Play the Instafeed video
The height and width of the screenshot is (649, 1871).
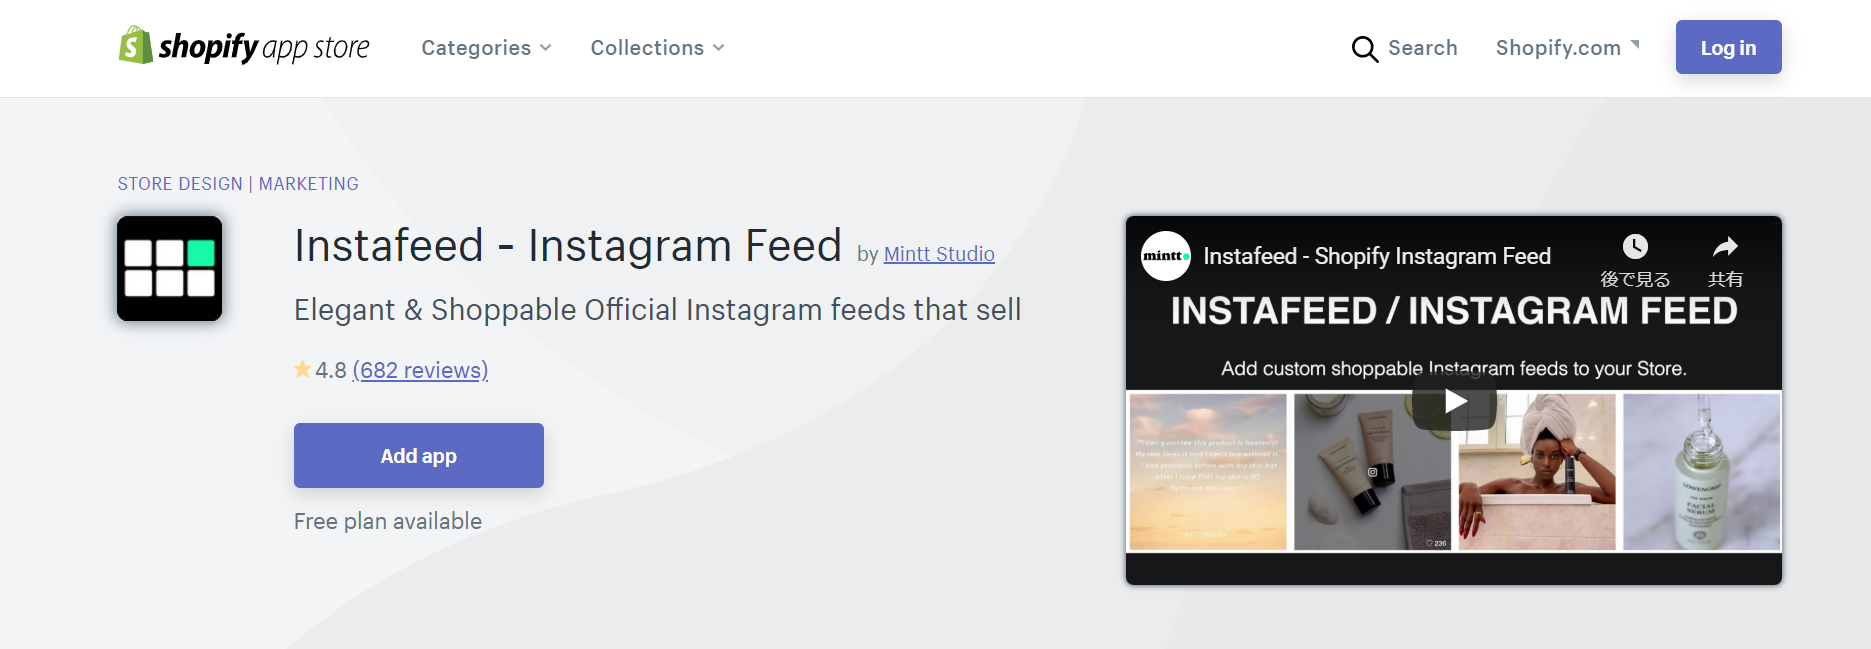pyautogui.click(x=1455, y=401)
